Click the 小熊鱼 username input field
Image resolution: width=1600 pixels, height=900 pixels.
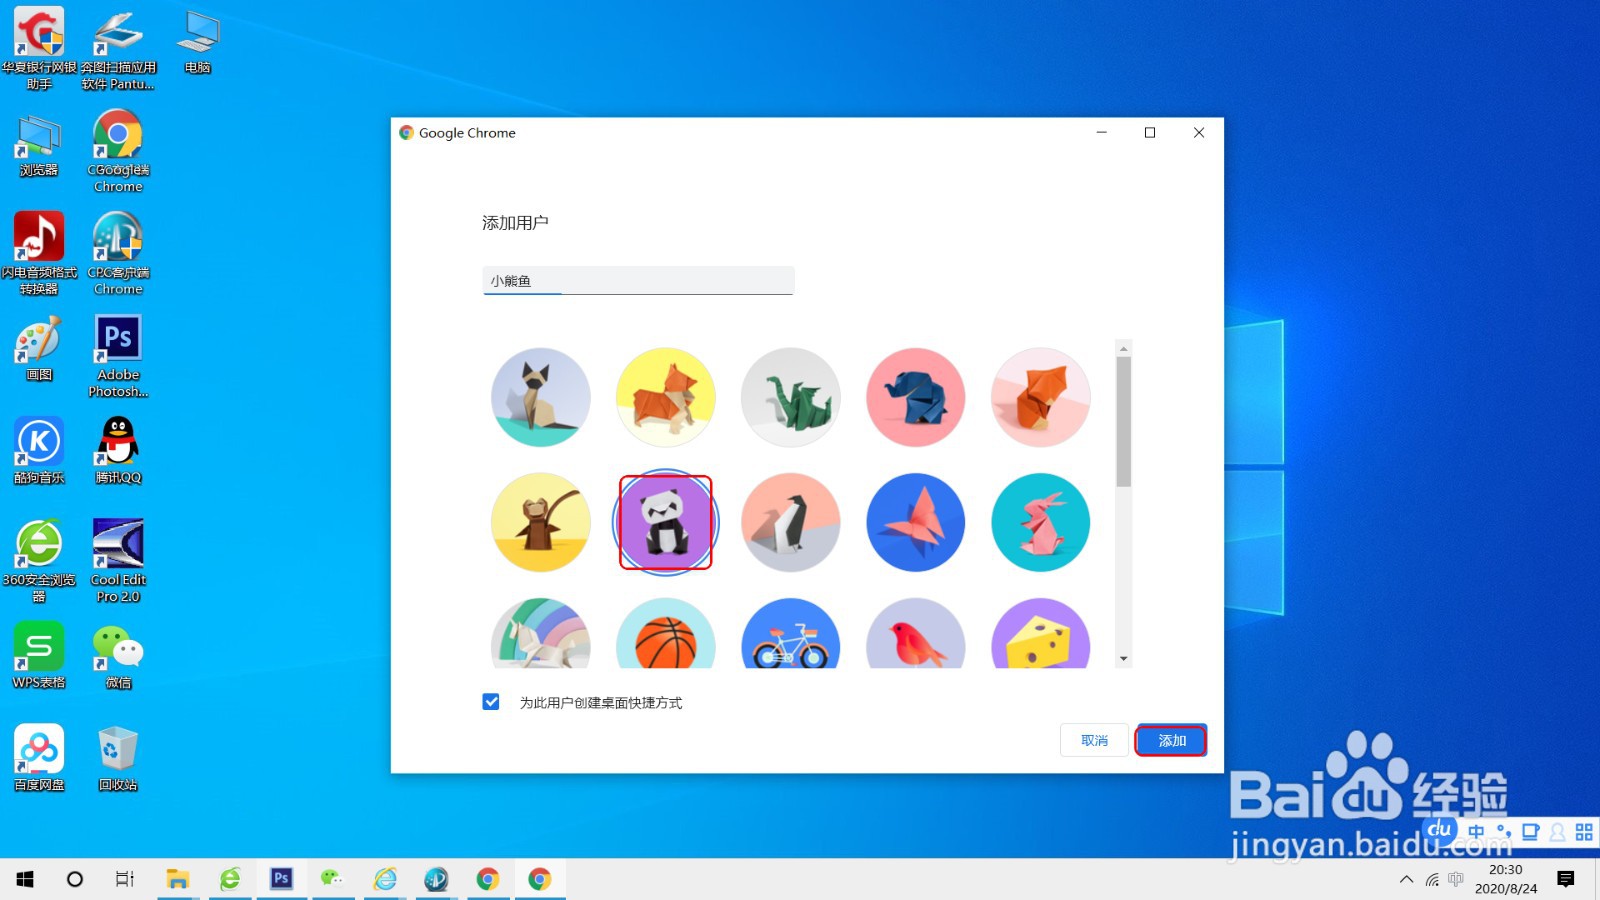[637, 280]
